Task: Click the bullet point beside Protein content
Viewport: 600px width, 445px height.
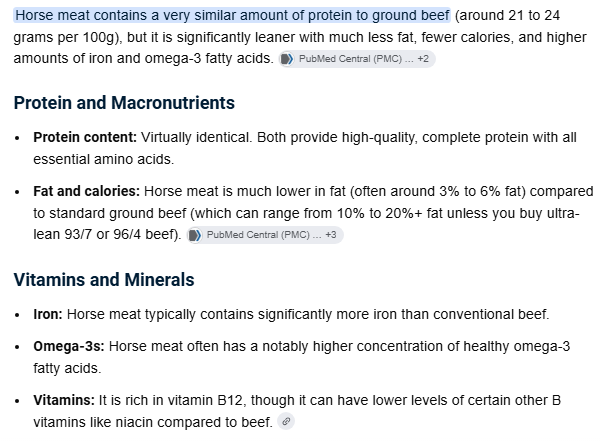Action: 17,138
